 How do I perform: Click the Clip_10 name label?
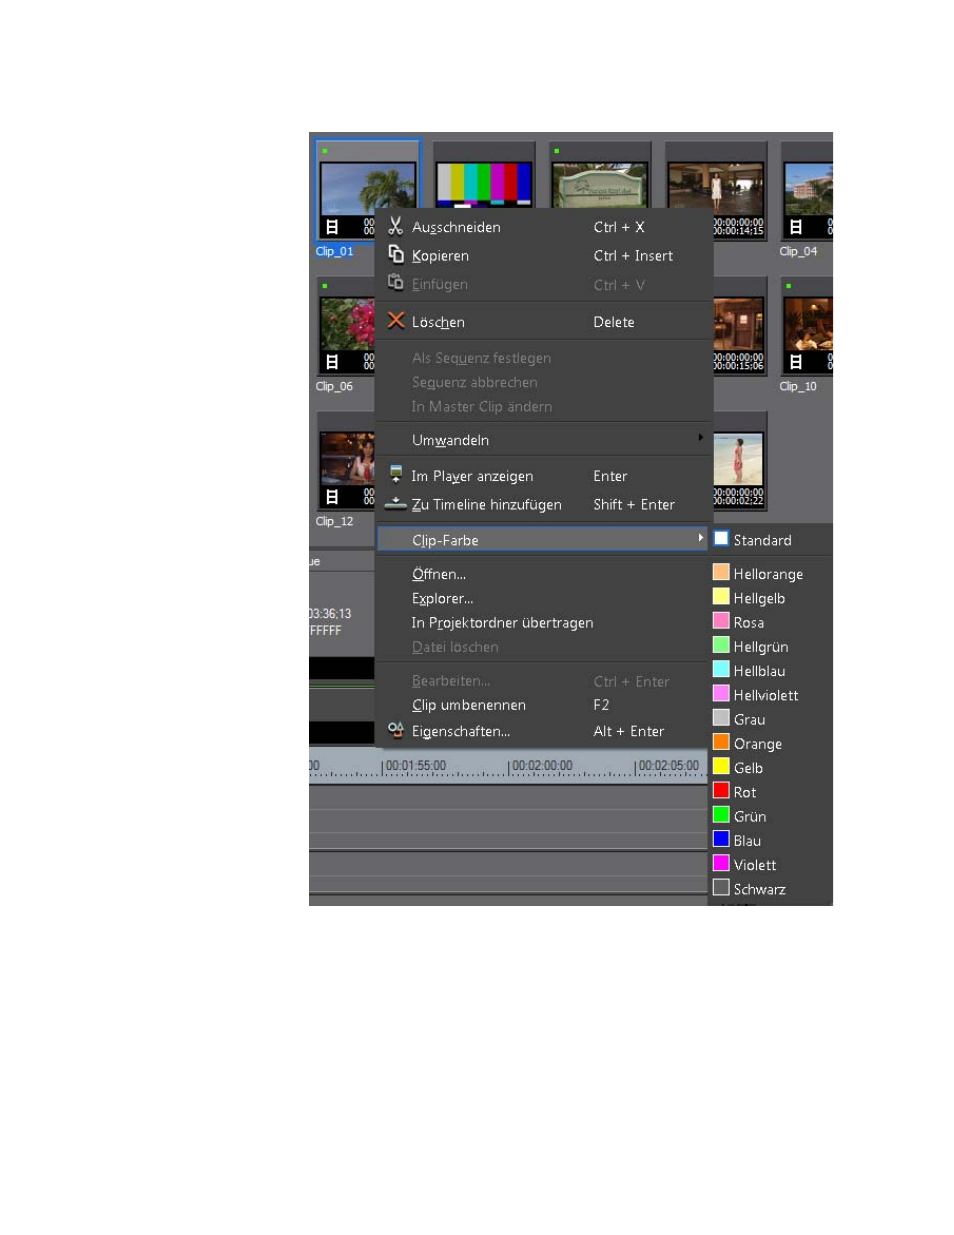pyautogui.click(x=798, y=386)
